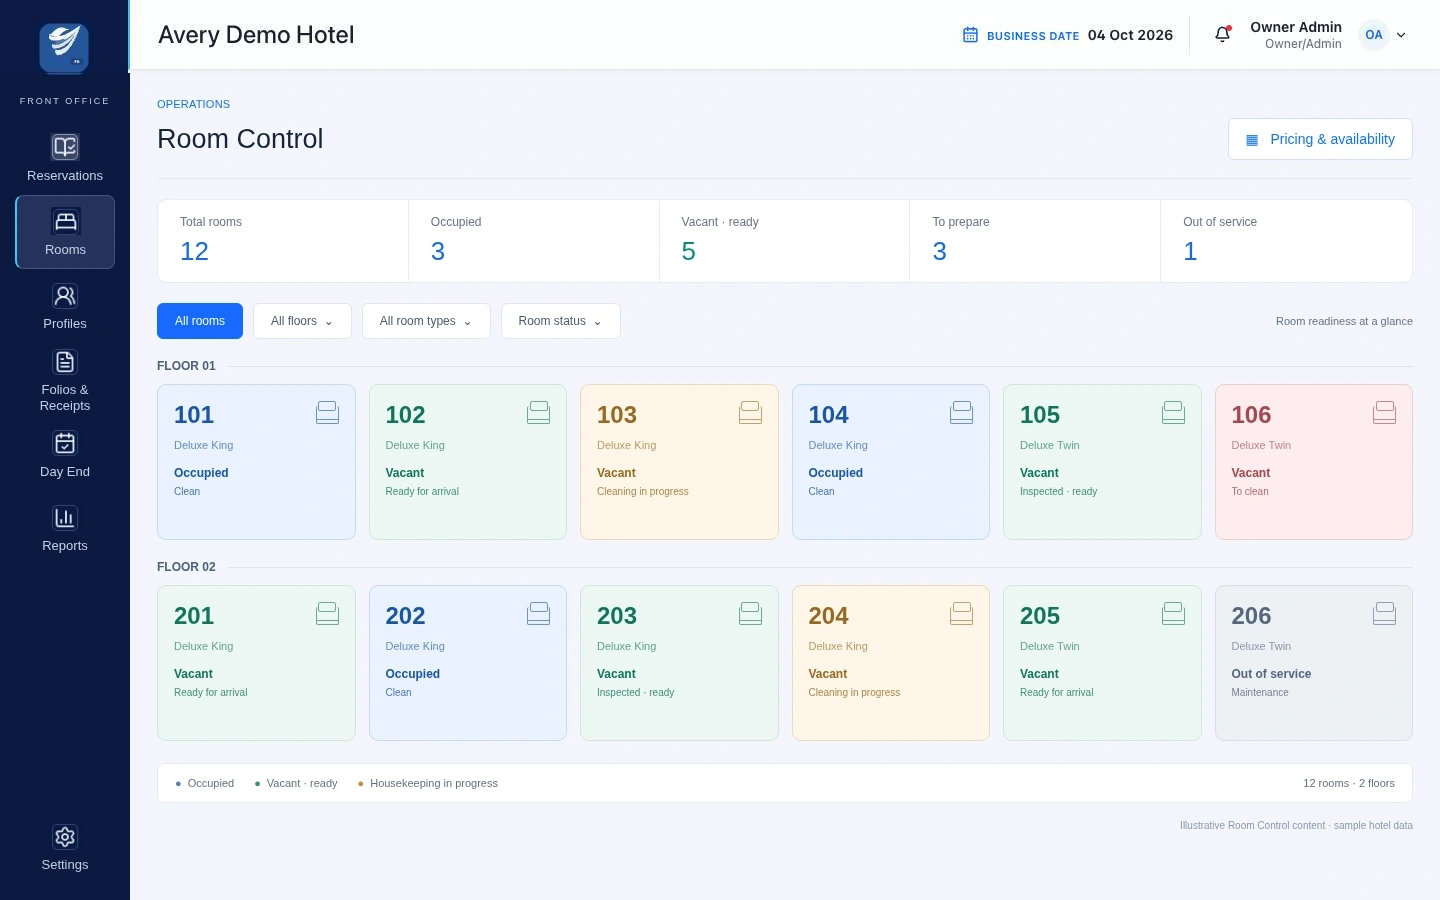Open Reports from the sidebar

pyautogui.click(x=65, y=528)
